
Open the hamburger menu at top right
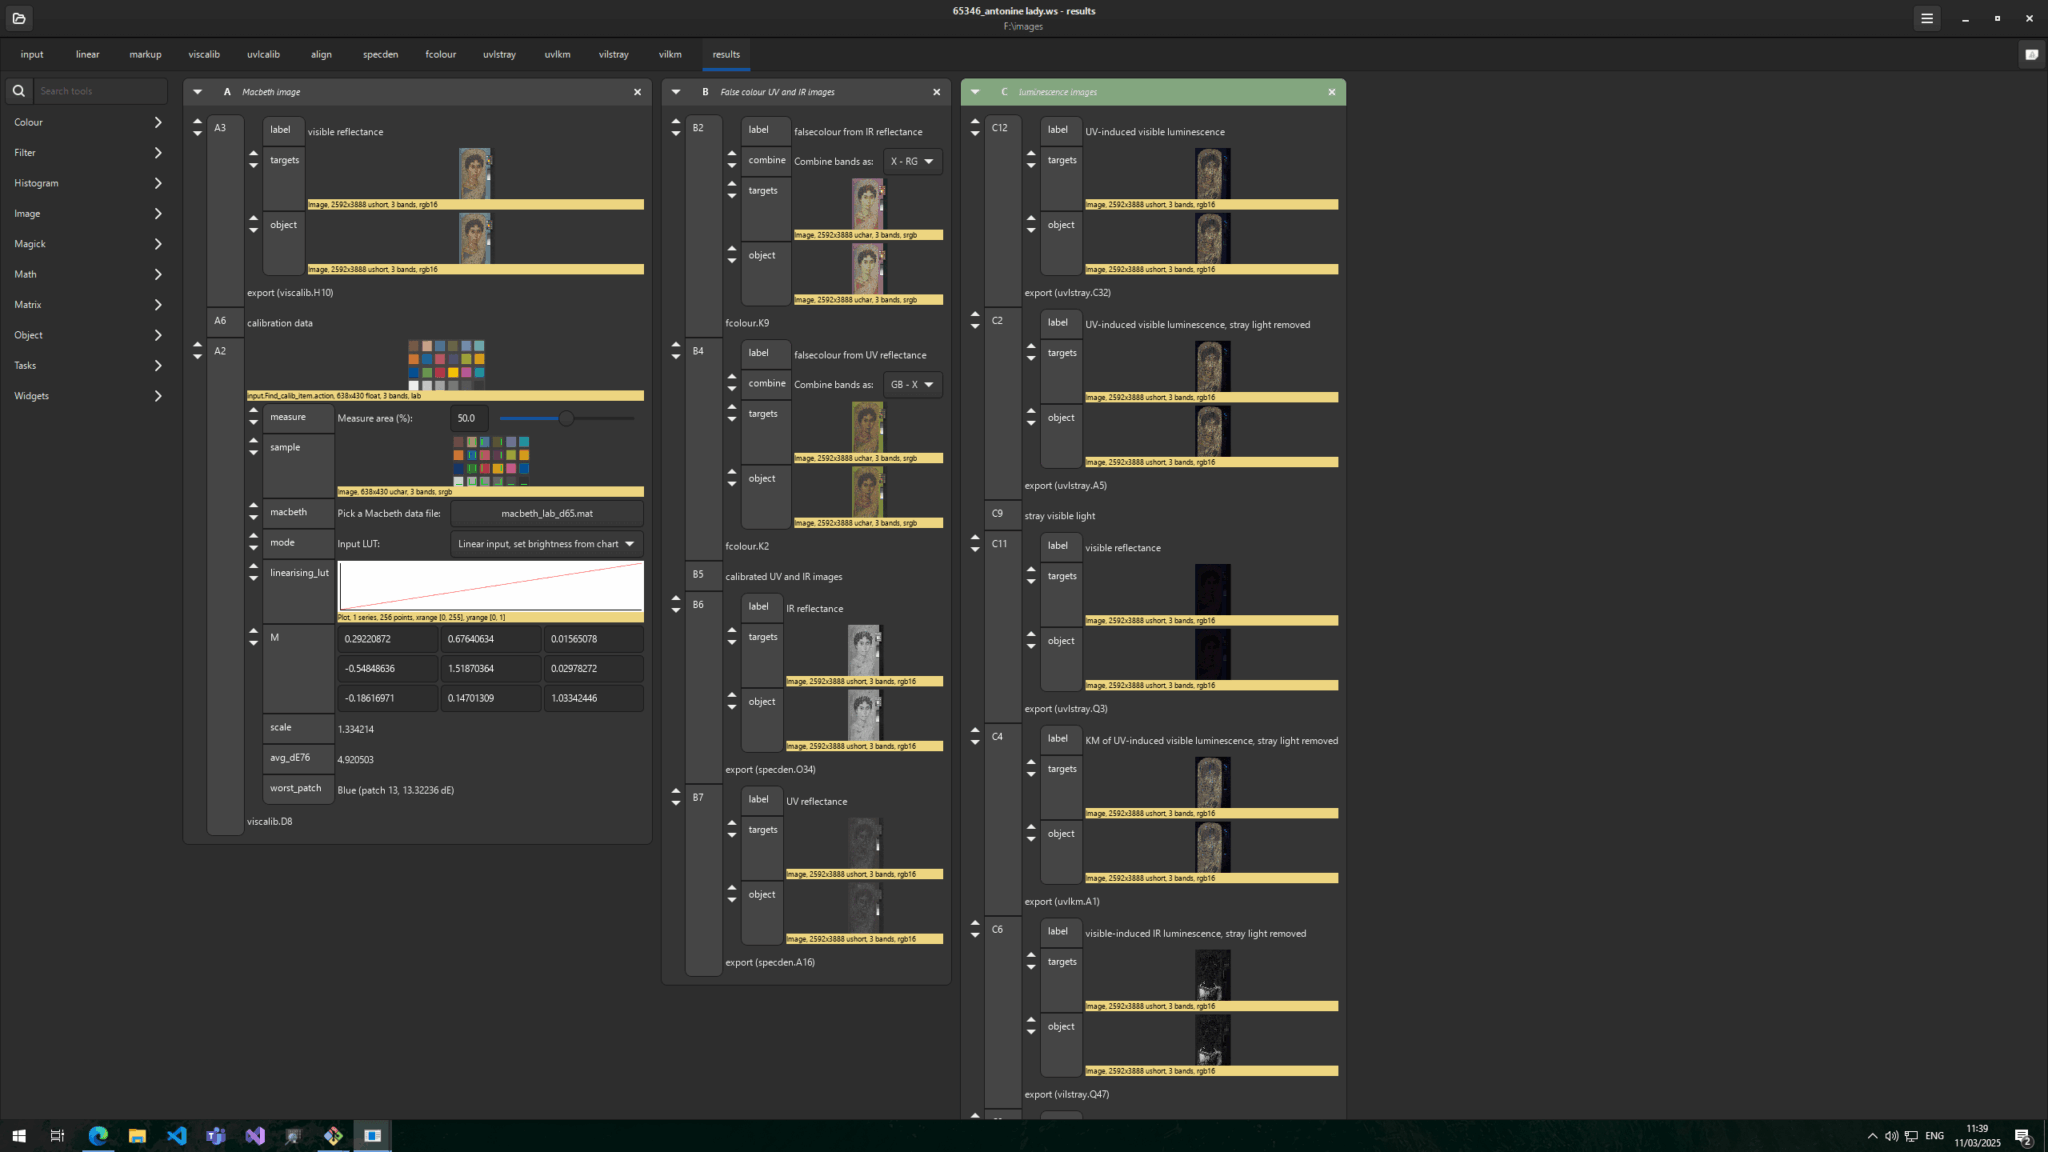[x=1927, y=18]
